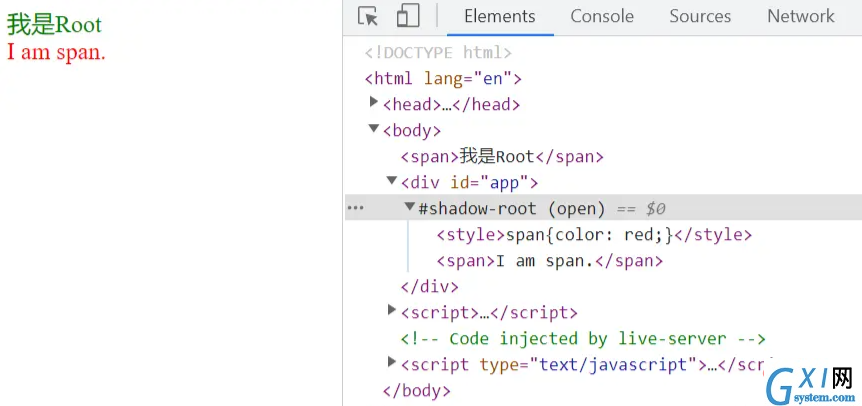The height and width of the screenshot is (406, 862).
Task: Collapse the body element node
Action: click(374, 128)
